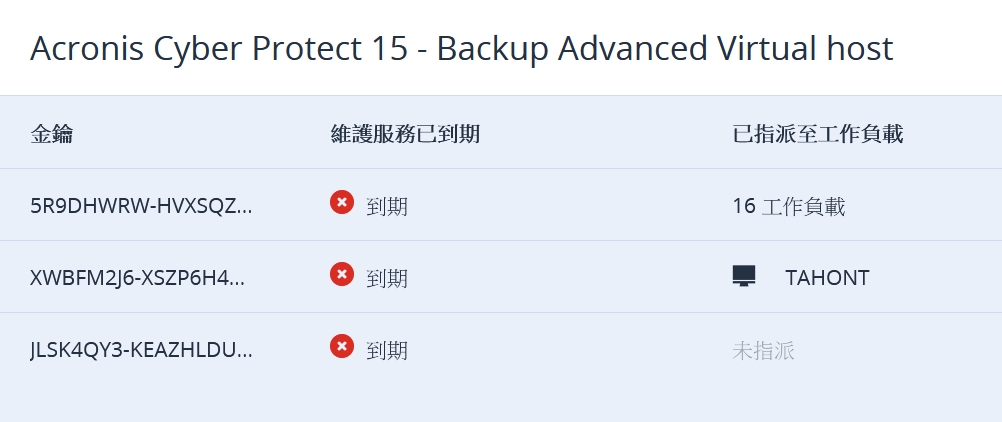
Task: Select license key 5R9DHWRW-HVXSQZ...
Action: tap(141, 206)
